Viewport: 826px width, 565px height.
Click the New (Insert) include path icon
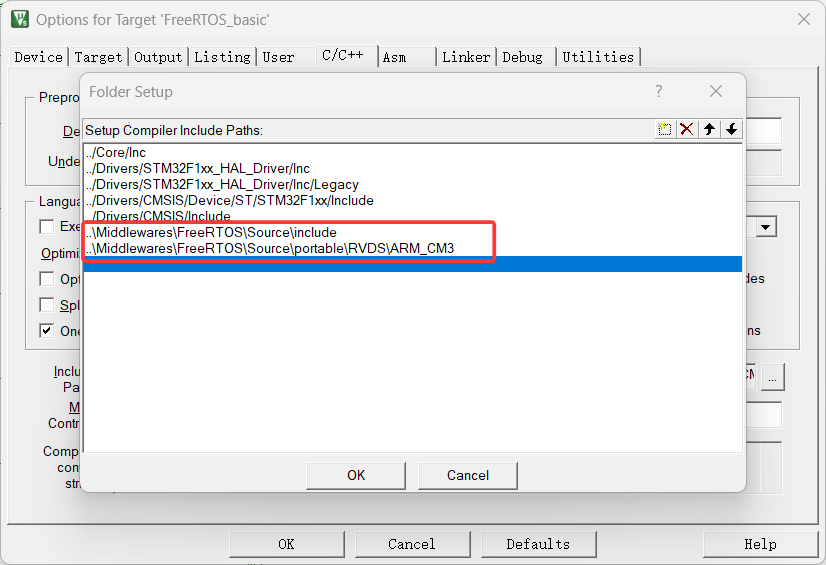664,129
